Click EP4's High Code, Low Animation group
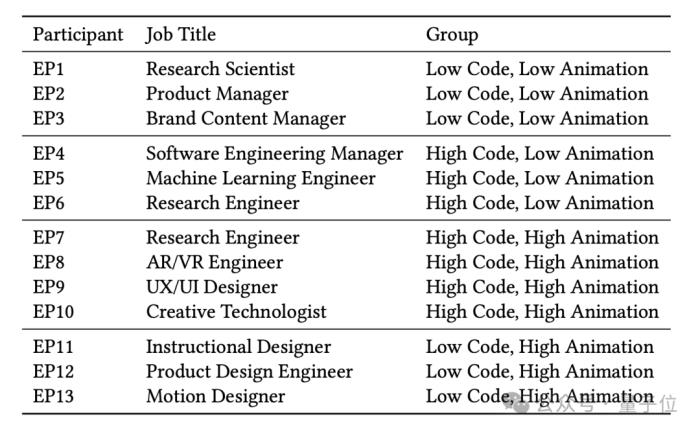Screen dimensions: 700x432 click(539, 154)
